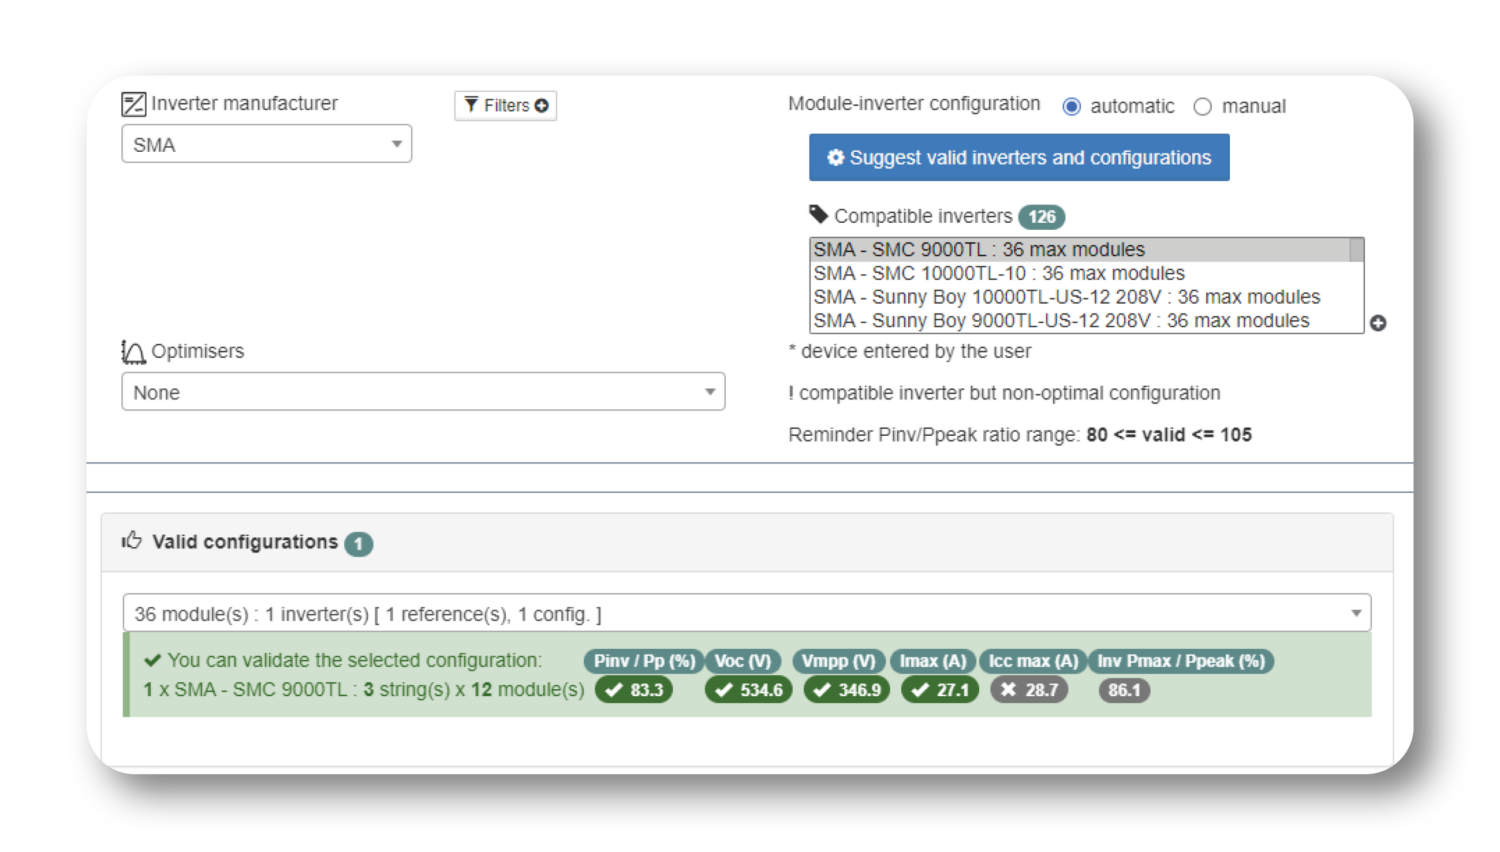Expand the Optimisers None dropdown
The width and height of the screenshot is (1500, 852).
point(423,392)
